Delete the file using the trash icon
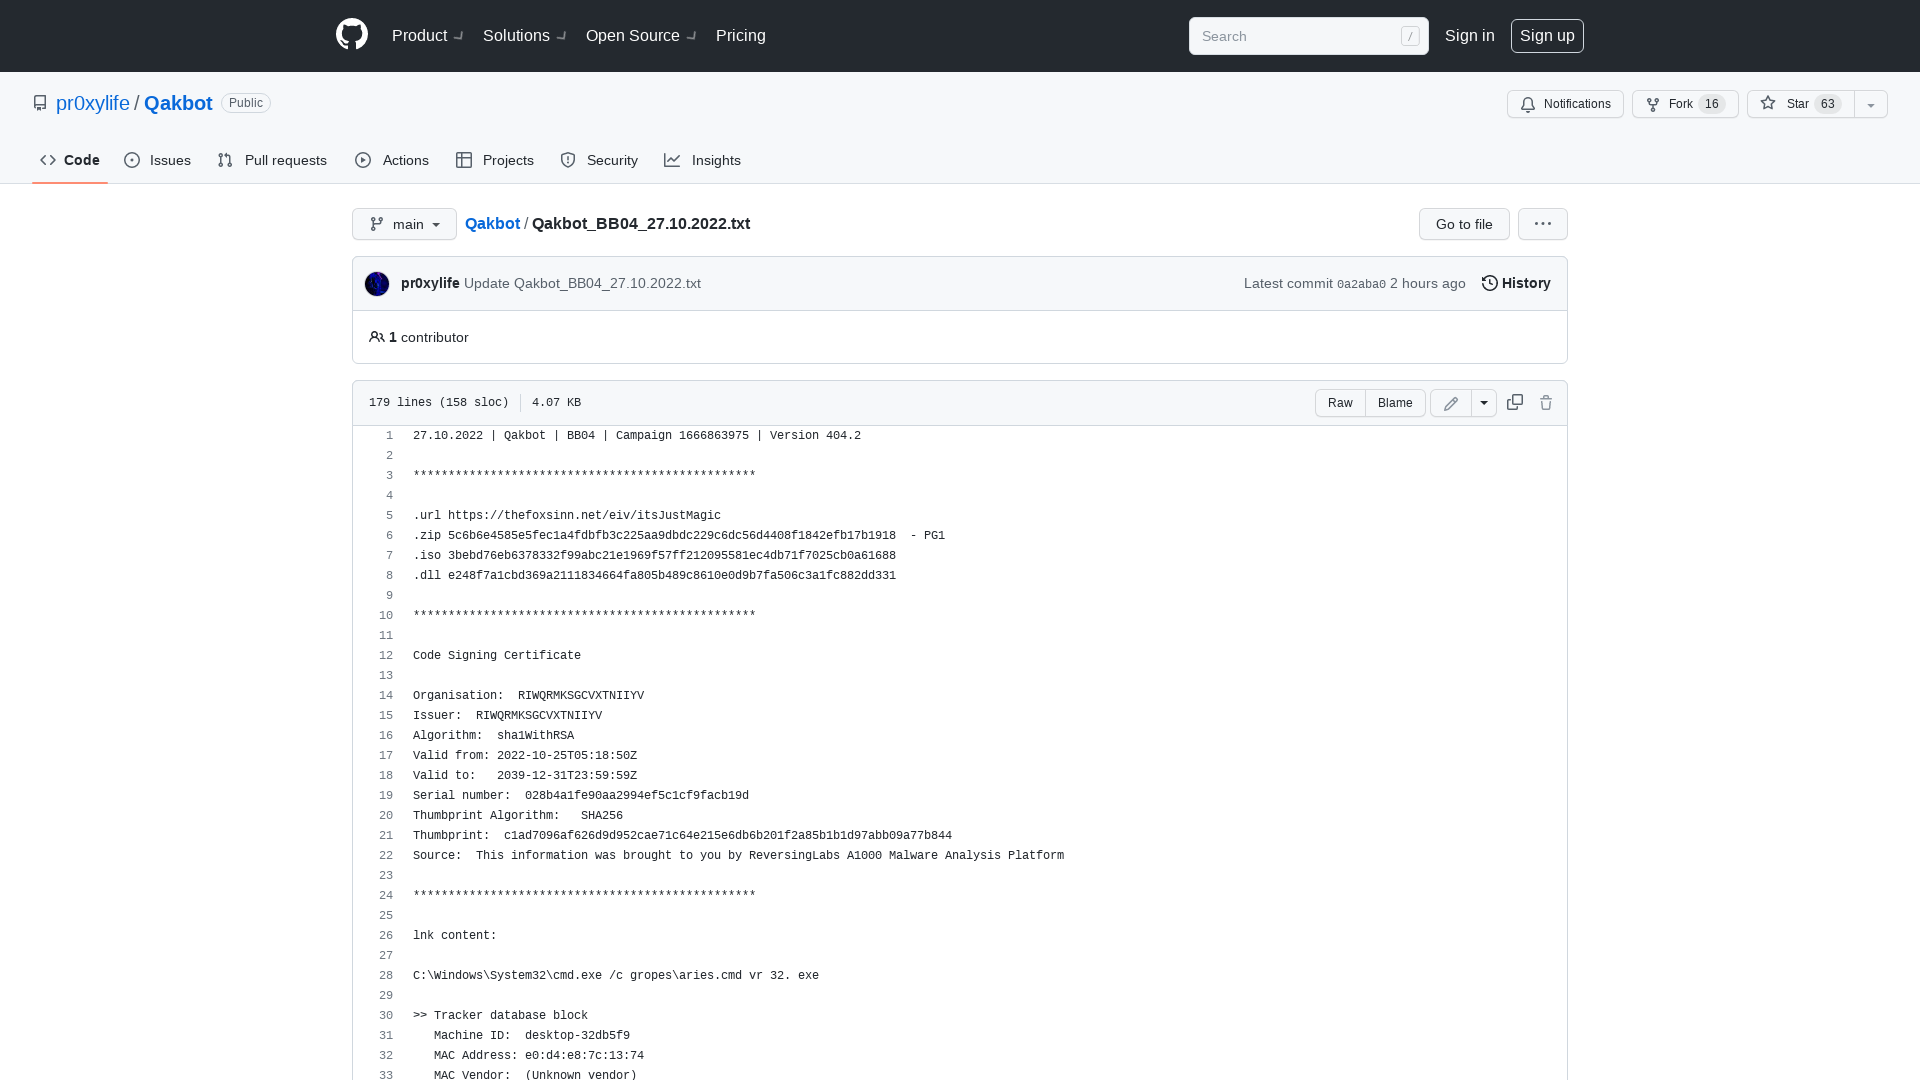This screenshot has height=1080, width=1920. click(1546, 402)
